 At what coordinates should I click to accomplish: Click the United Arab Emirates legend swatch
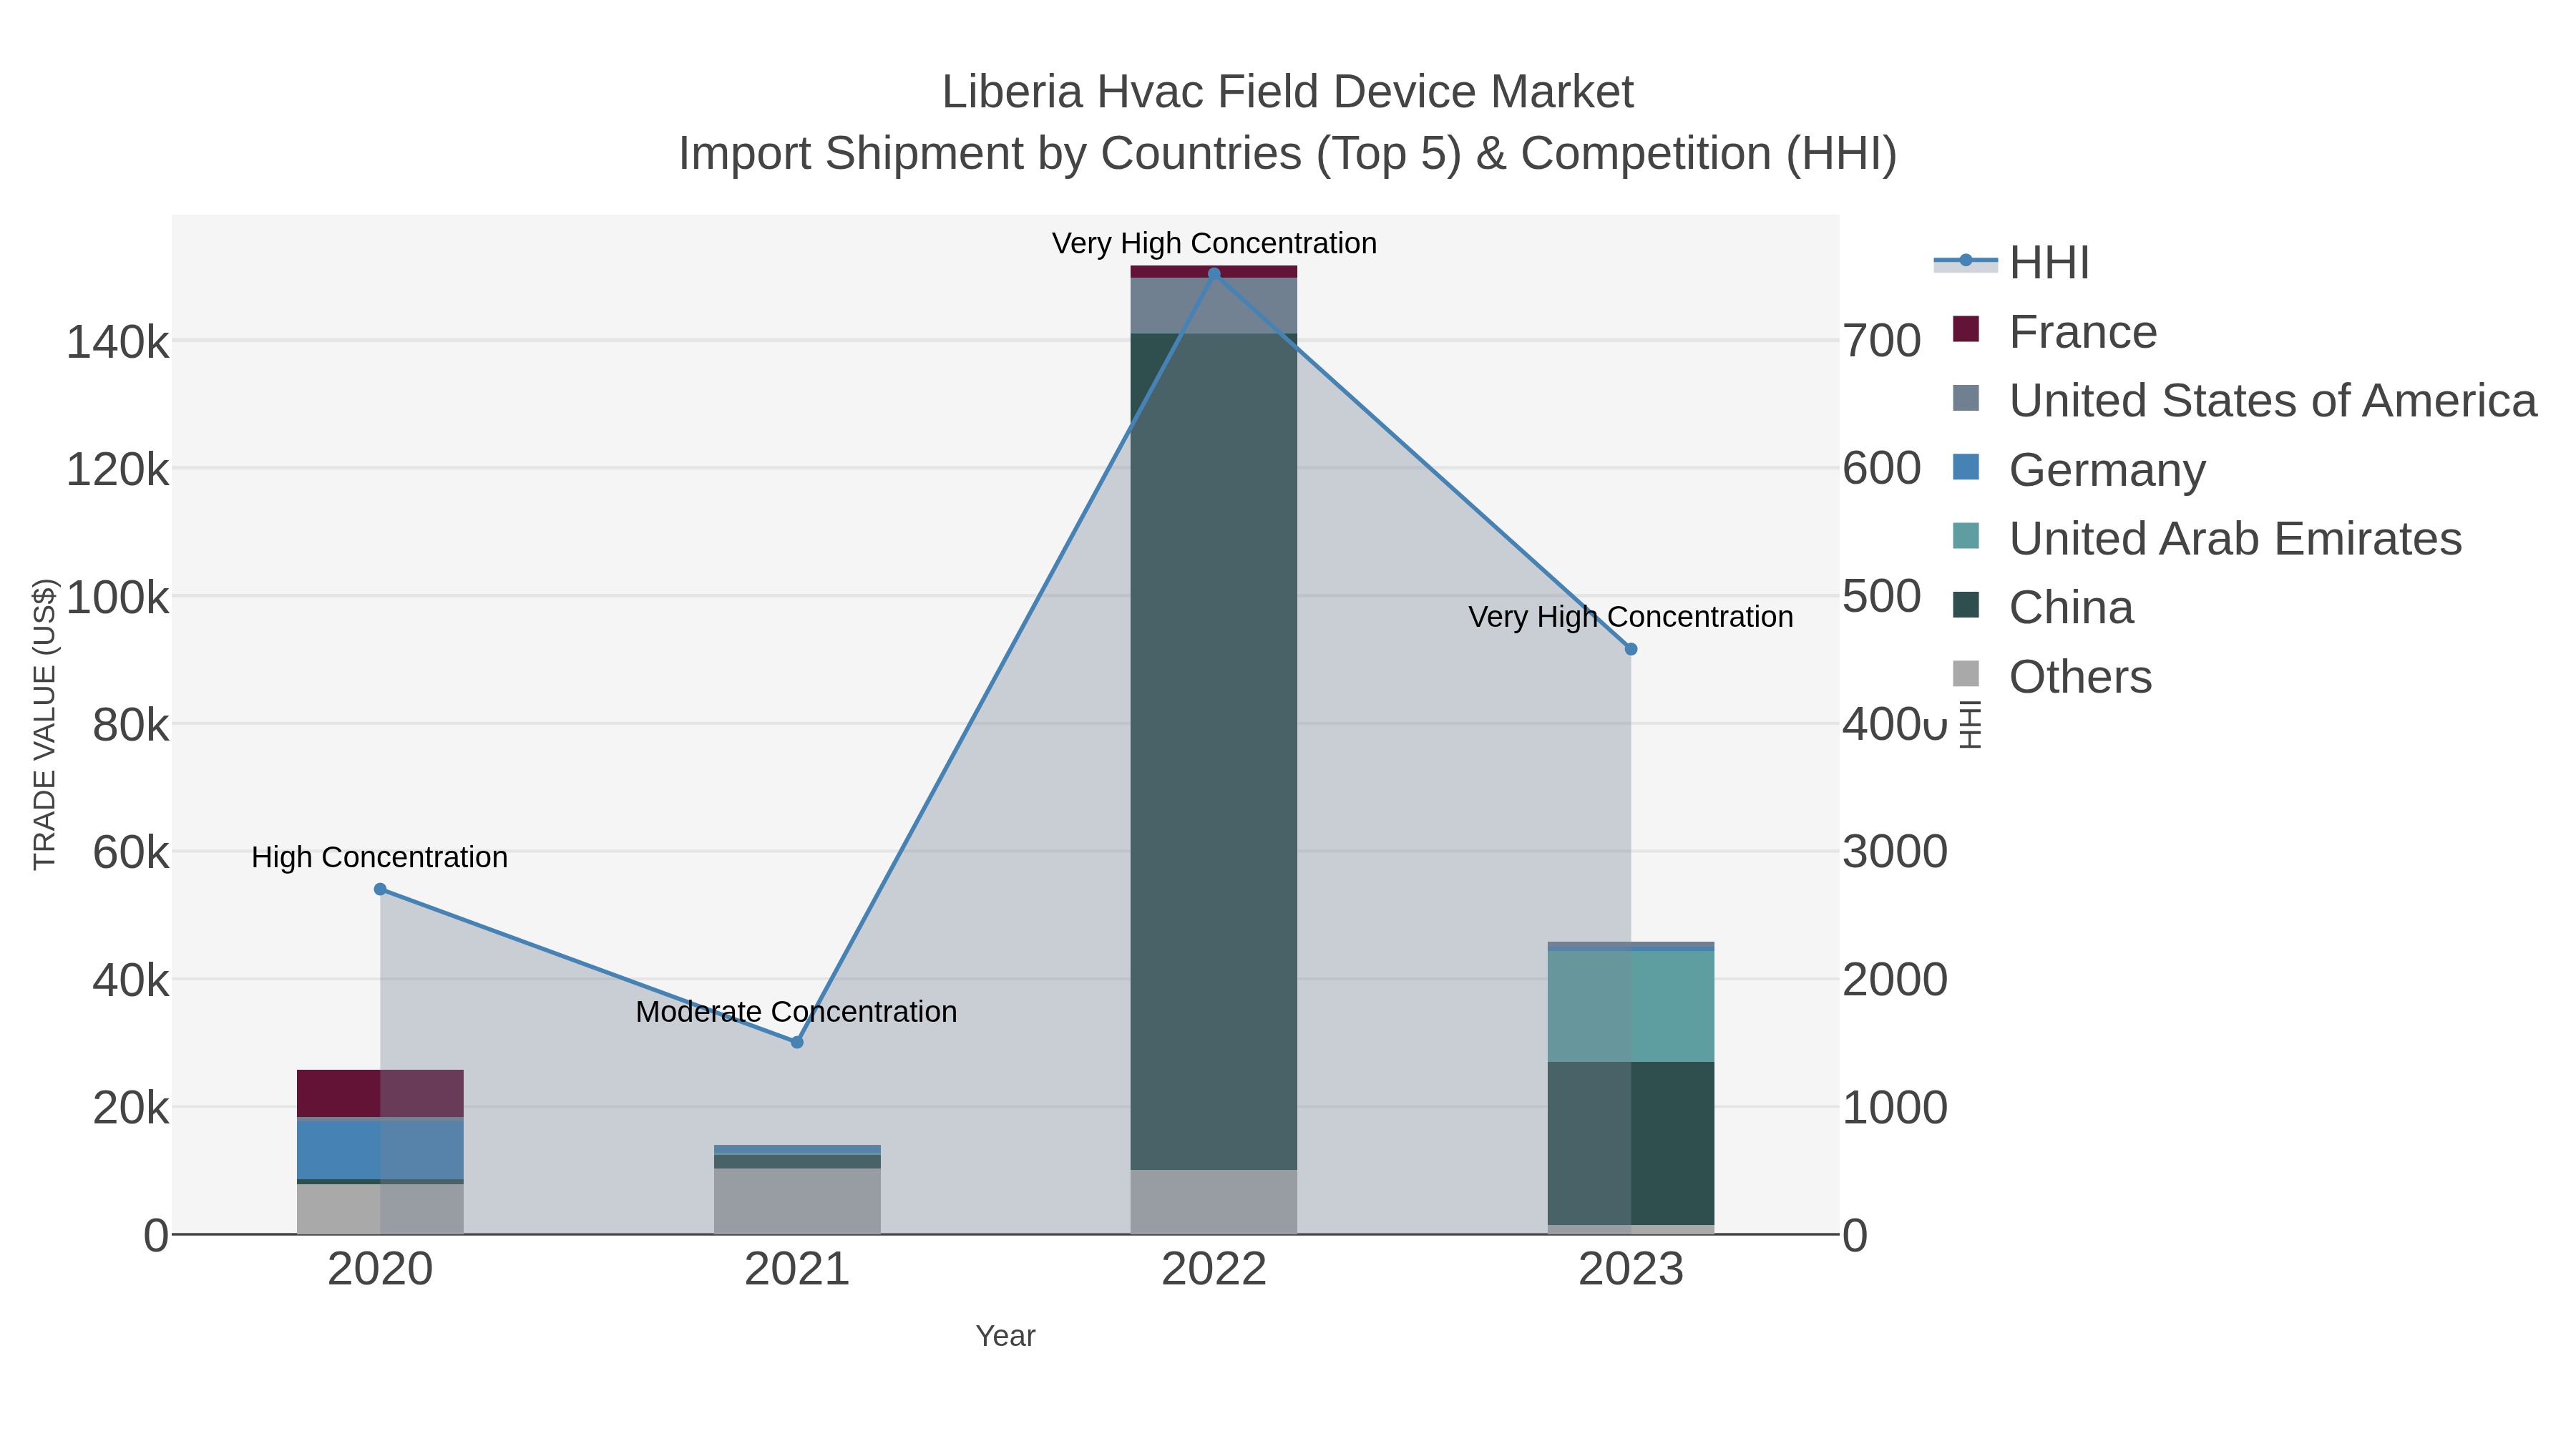(1966, 536)
